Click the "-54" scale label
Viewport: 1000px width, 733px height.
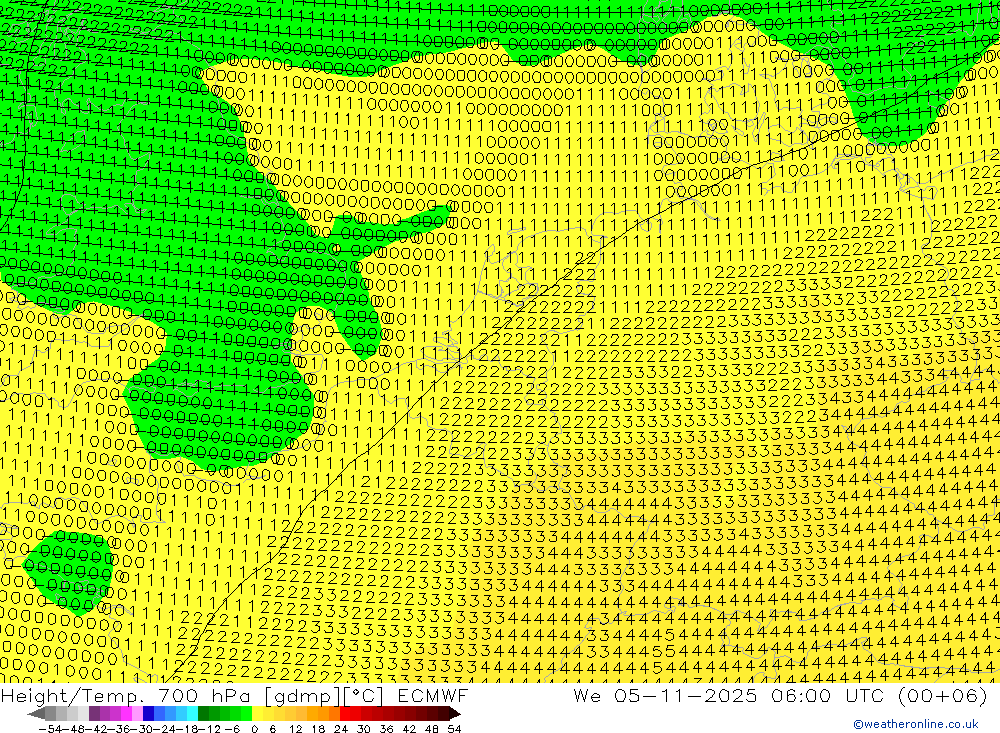point(50,729)
